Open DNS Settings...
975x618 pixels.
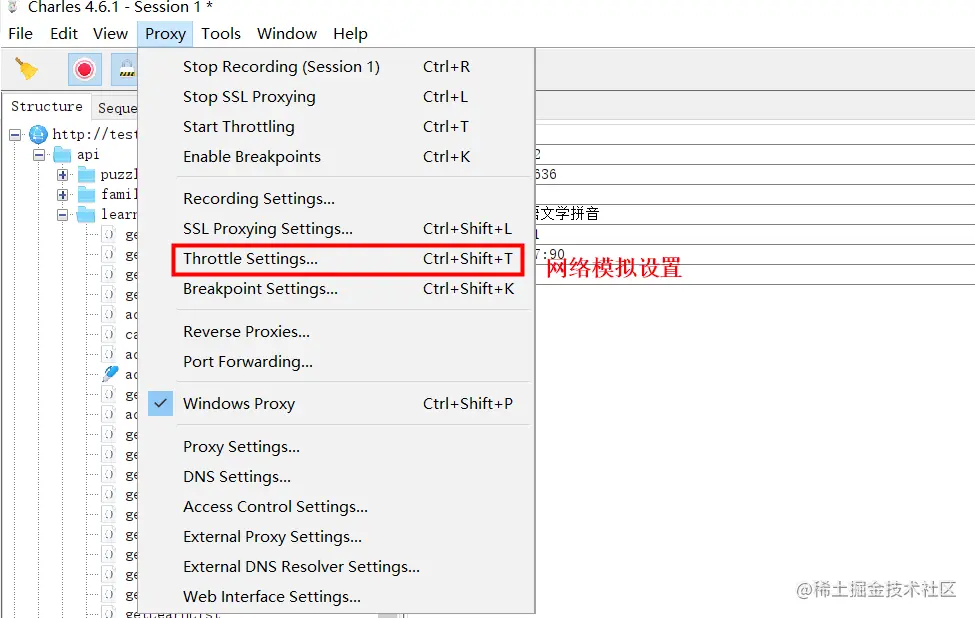pyautogui.click(x=336, y=476)
